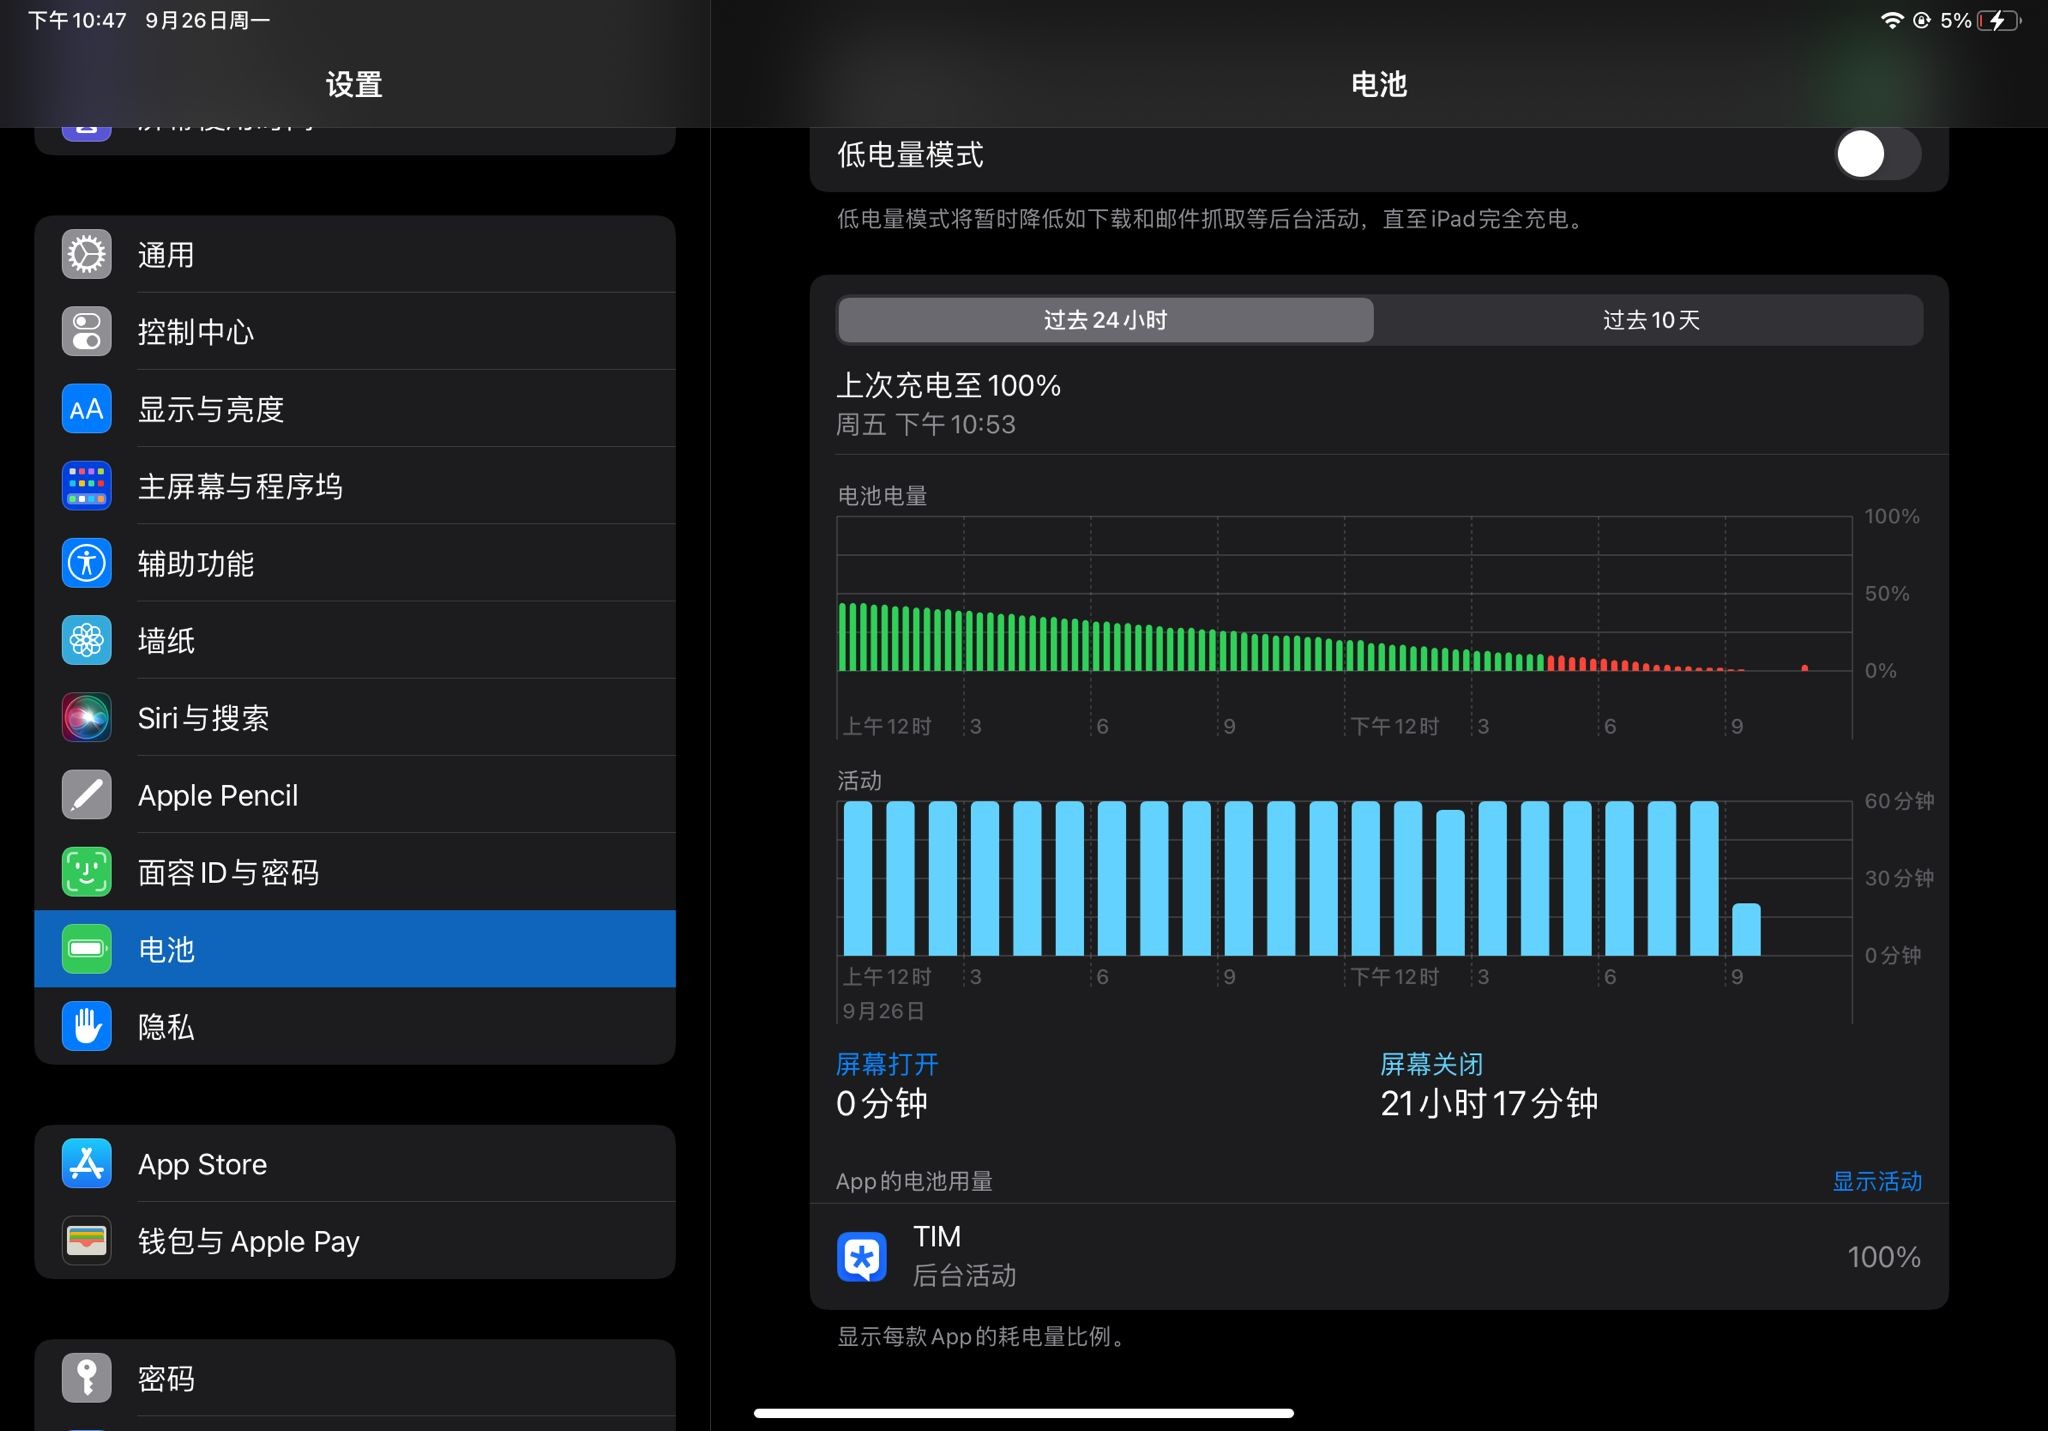2048x1431 pixels.
Task: Tap the Show Activity link
Action: click(1876, 1181)
